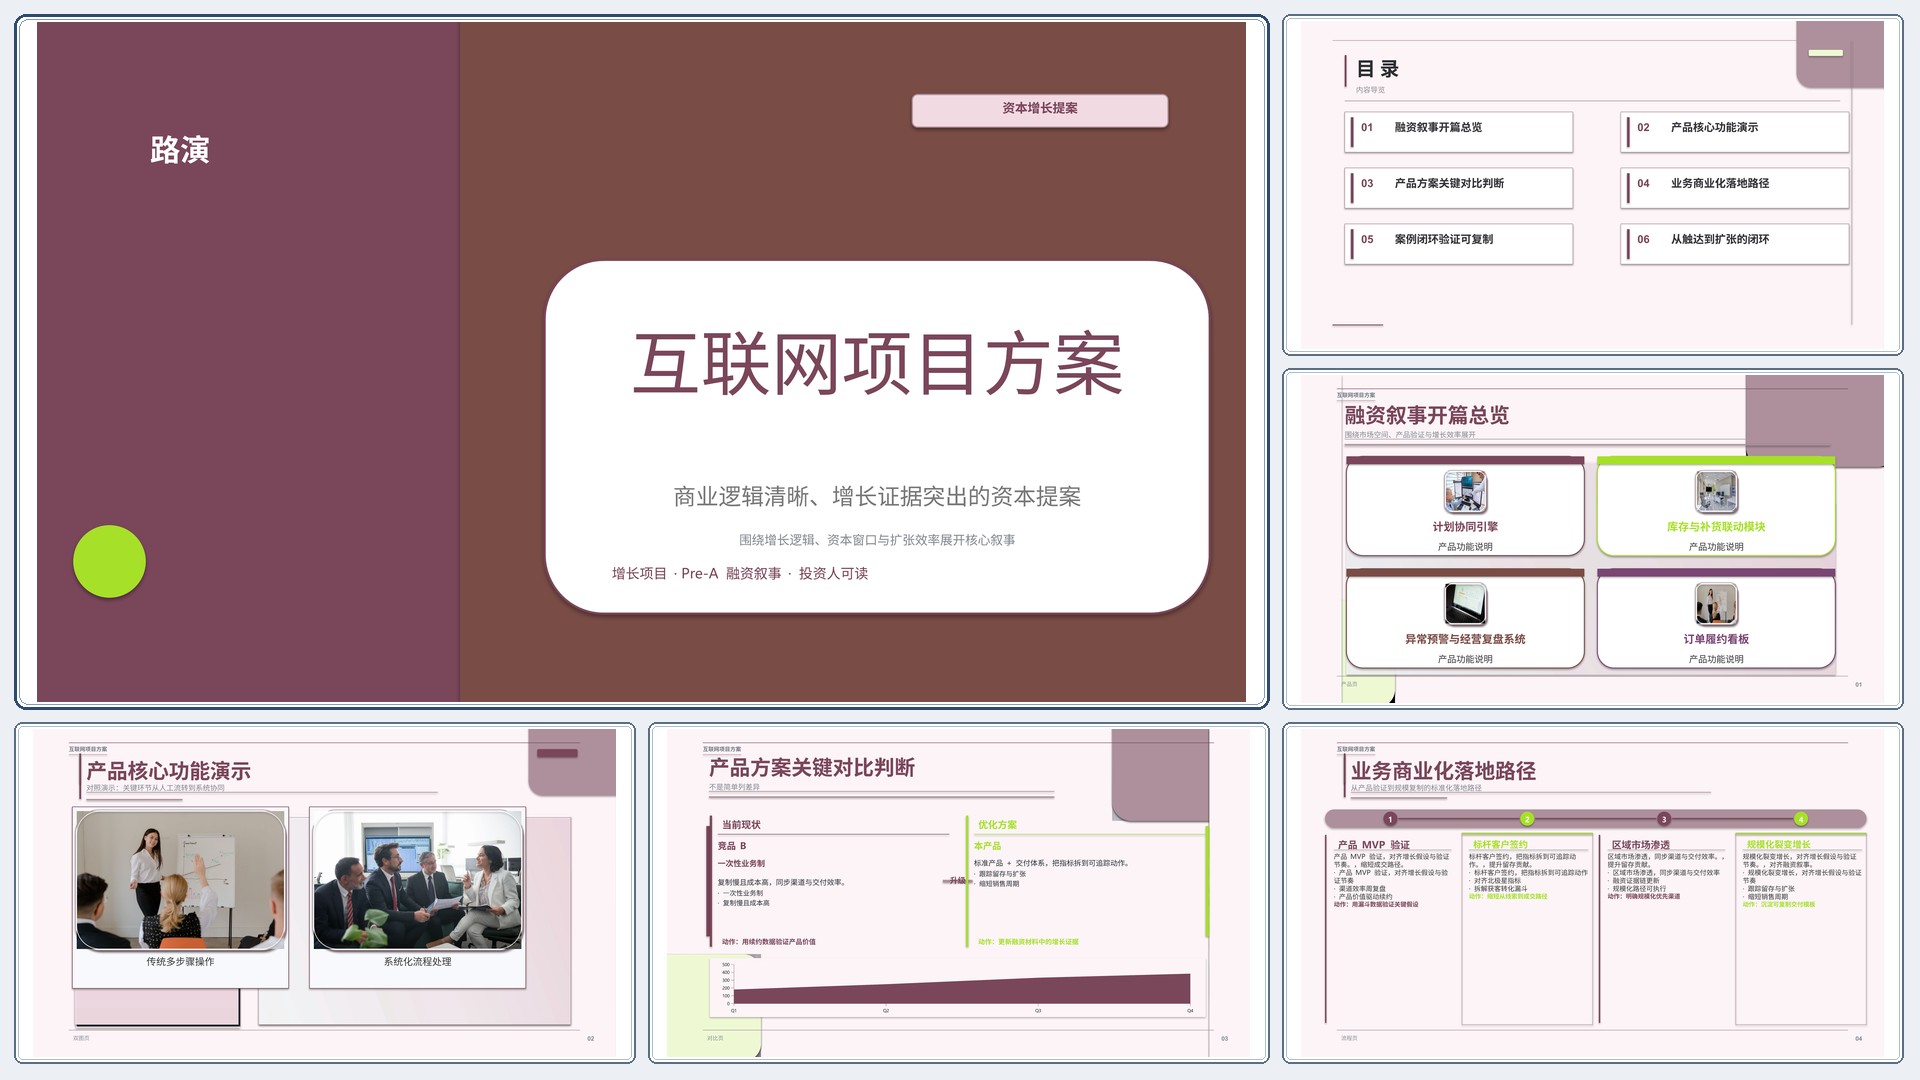Select the 产品 MVP 验证 stage heading
Viewport: 1920px width, 1080px height.
[x=1374, y=845]
